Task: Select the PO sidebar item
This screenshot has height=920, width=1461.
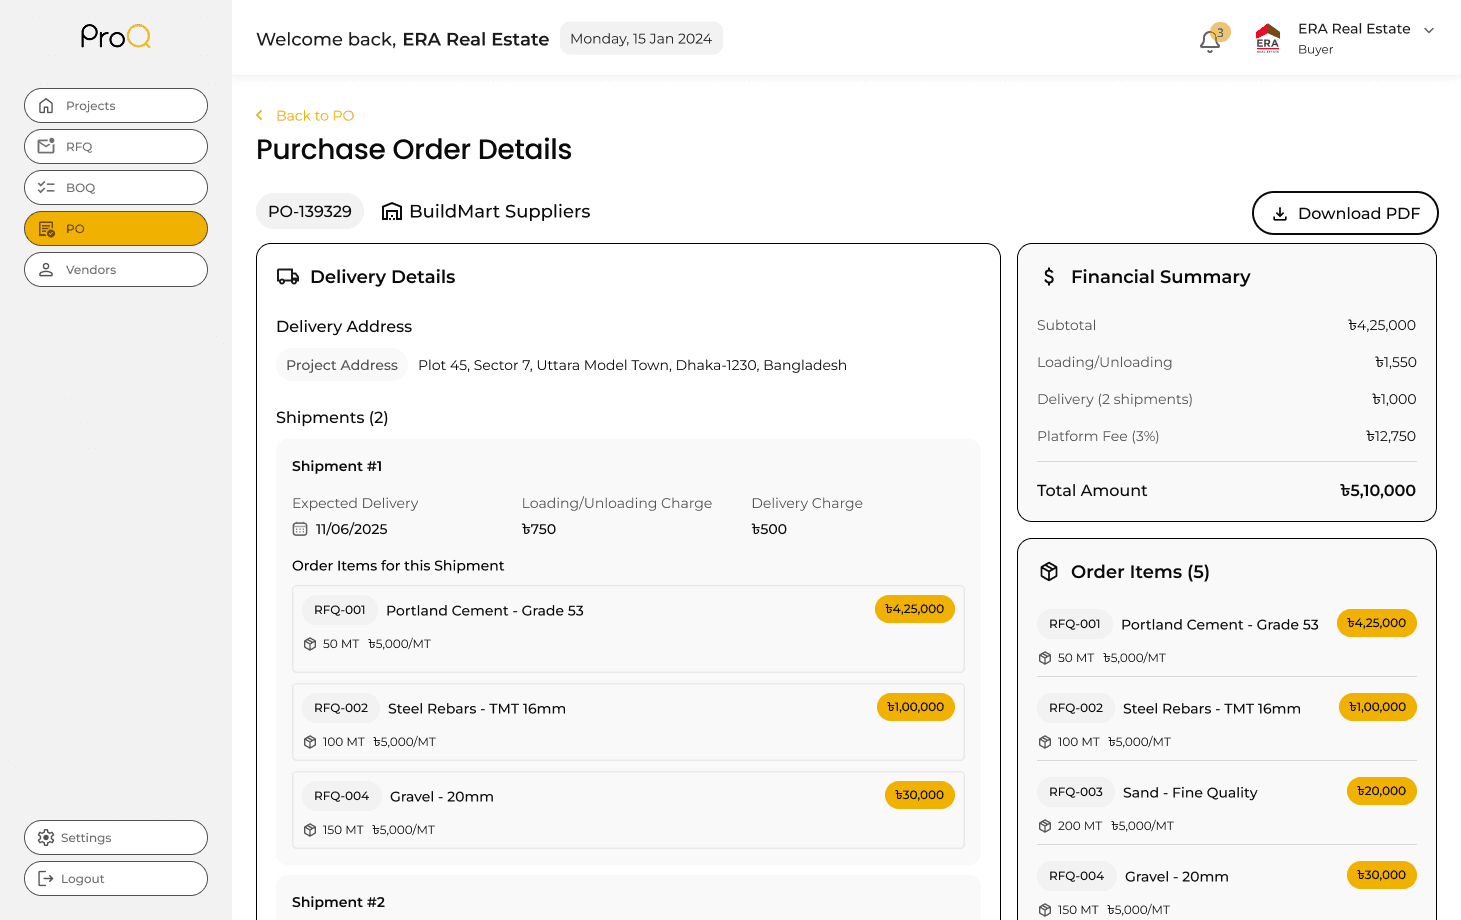Action: pyautogui.click(x=116, y=229)
